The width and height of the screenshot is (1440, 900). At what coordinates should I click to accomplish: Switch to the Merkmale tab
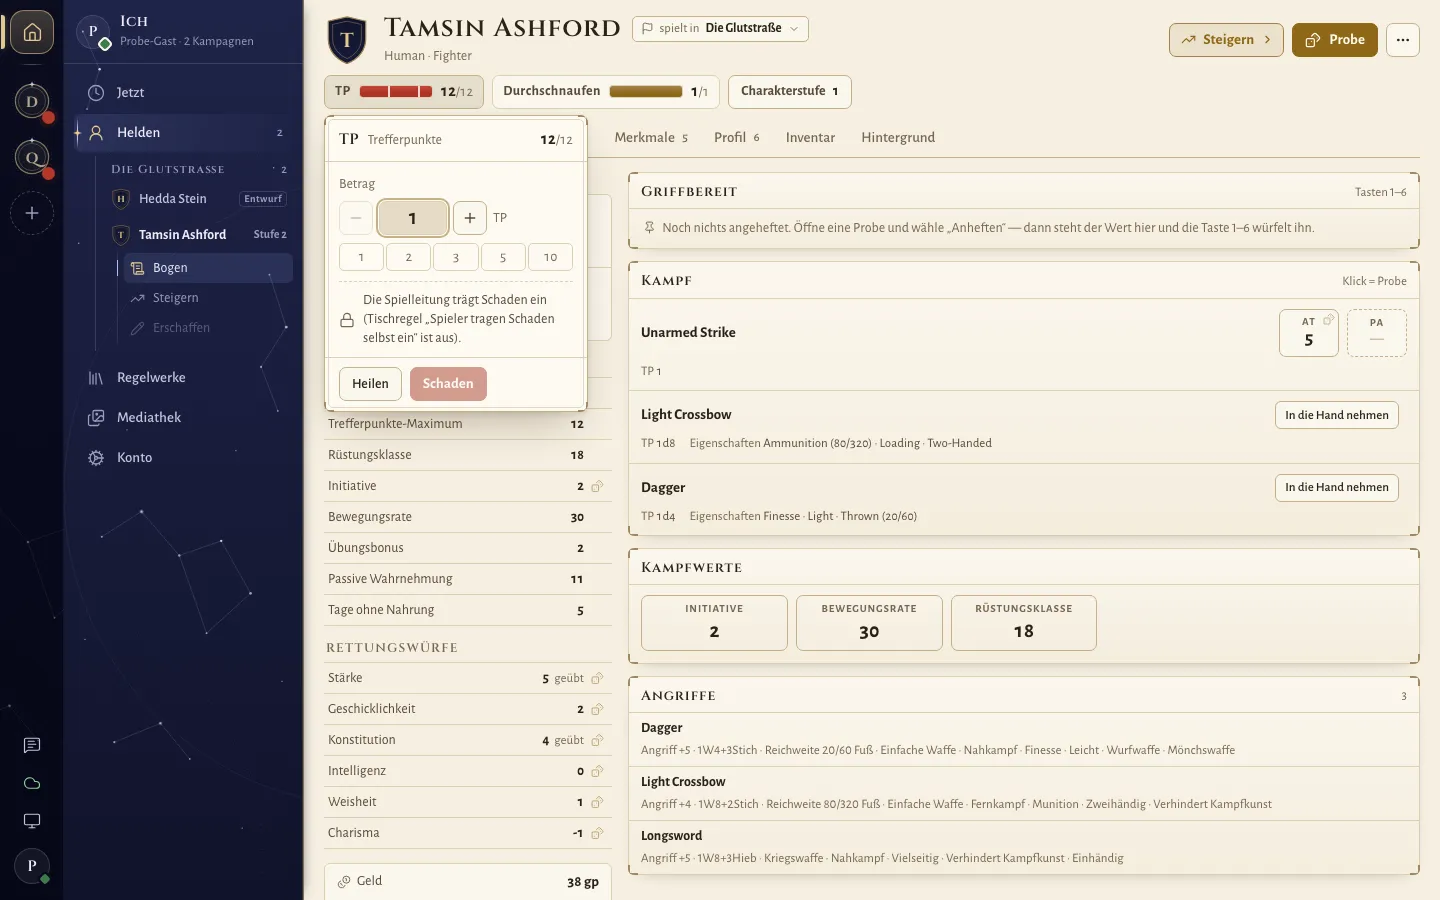pos(651,137)
